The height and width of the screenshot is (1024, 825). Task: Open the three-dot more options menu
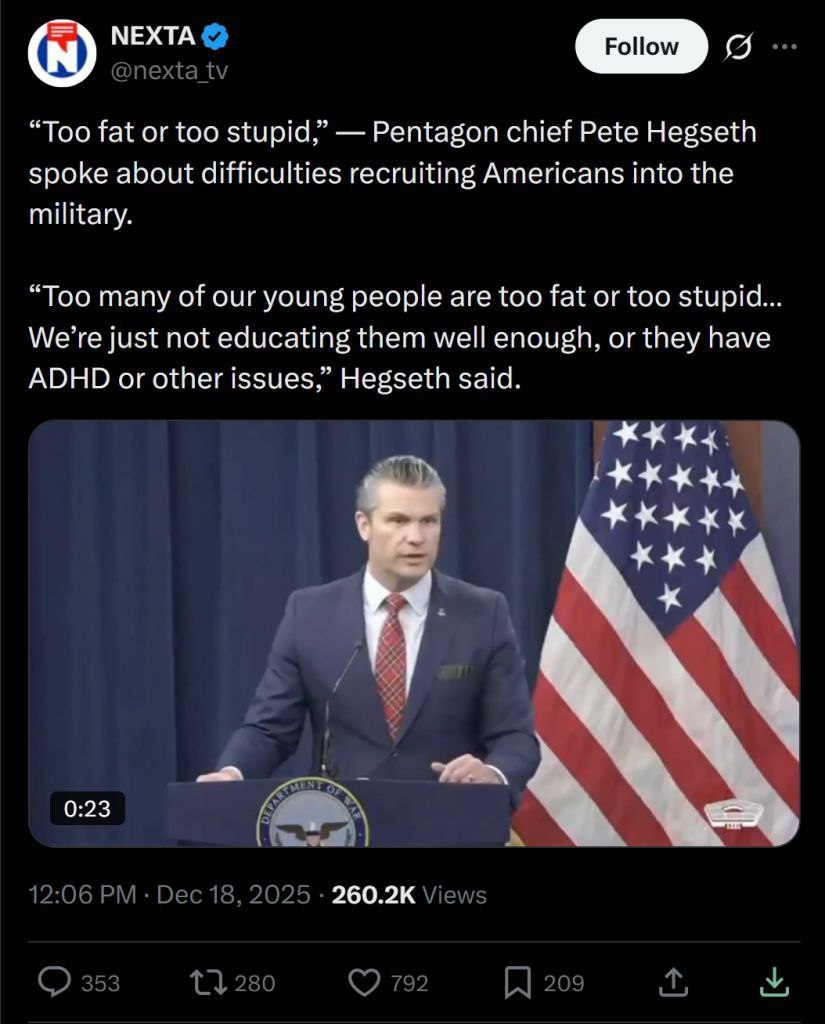[785, 46]
